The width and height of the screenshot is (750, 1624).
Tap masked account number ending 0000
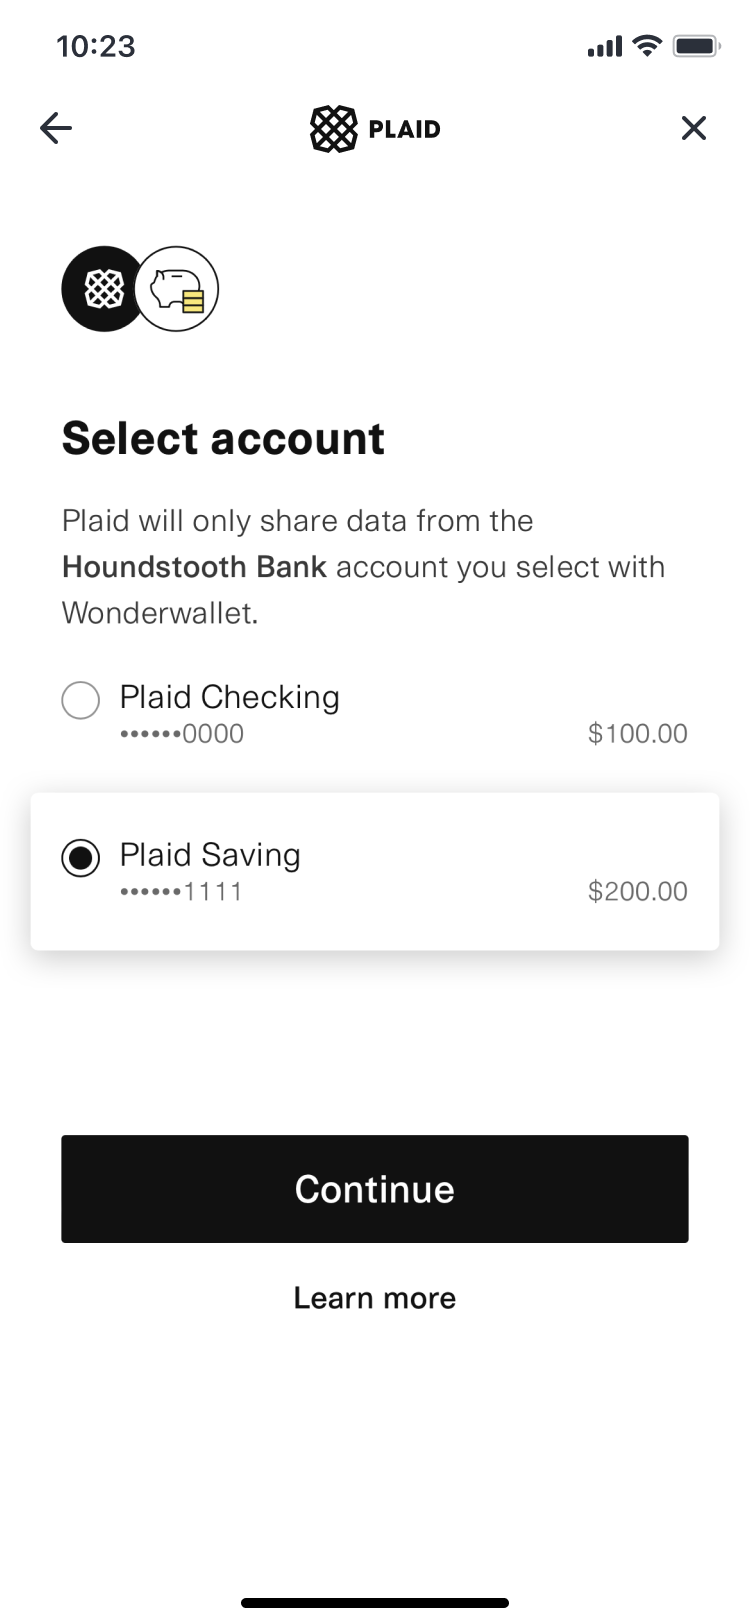(x=182, y=734)
